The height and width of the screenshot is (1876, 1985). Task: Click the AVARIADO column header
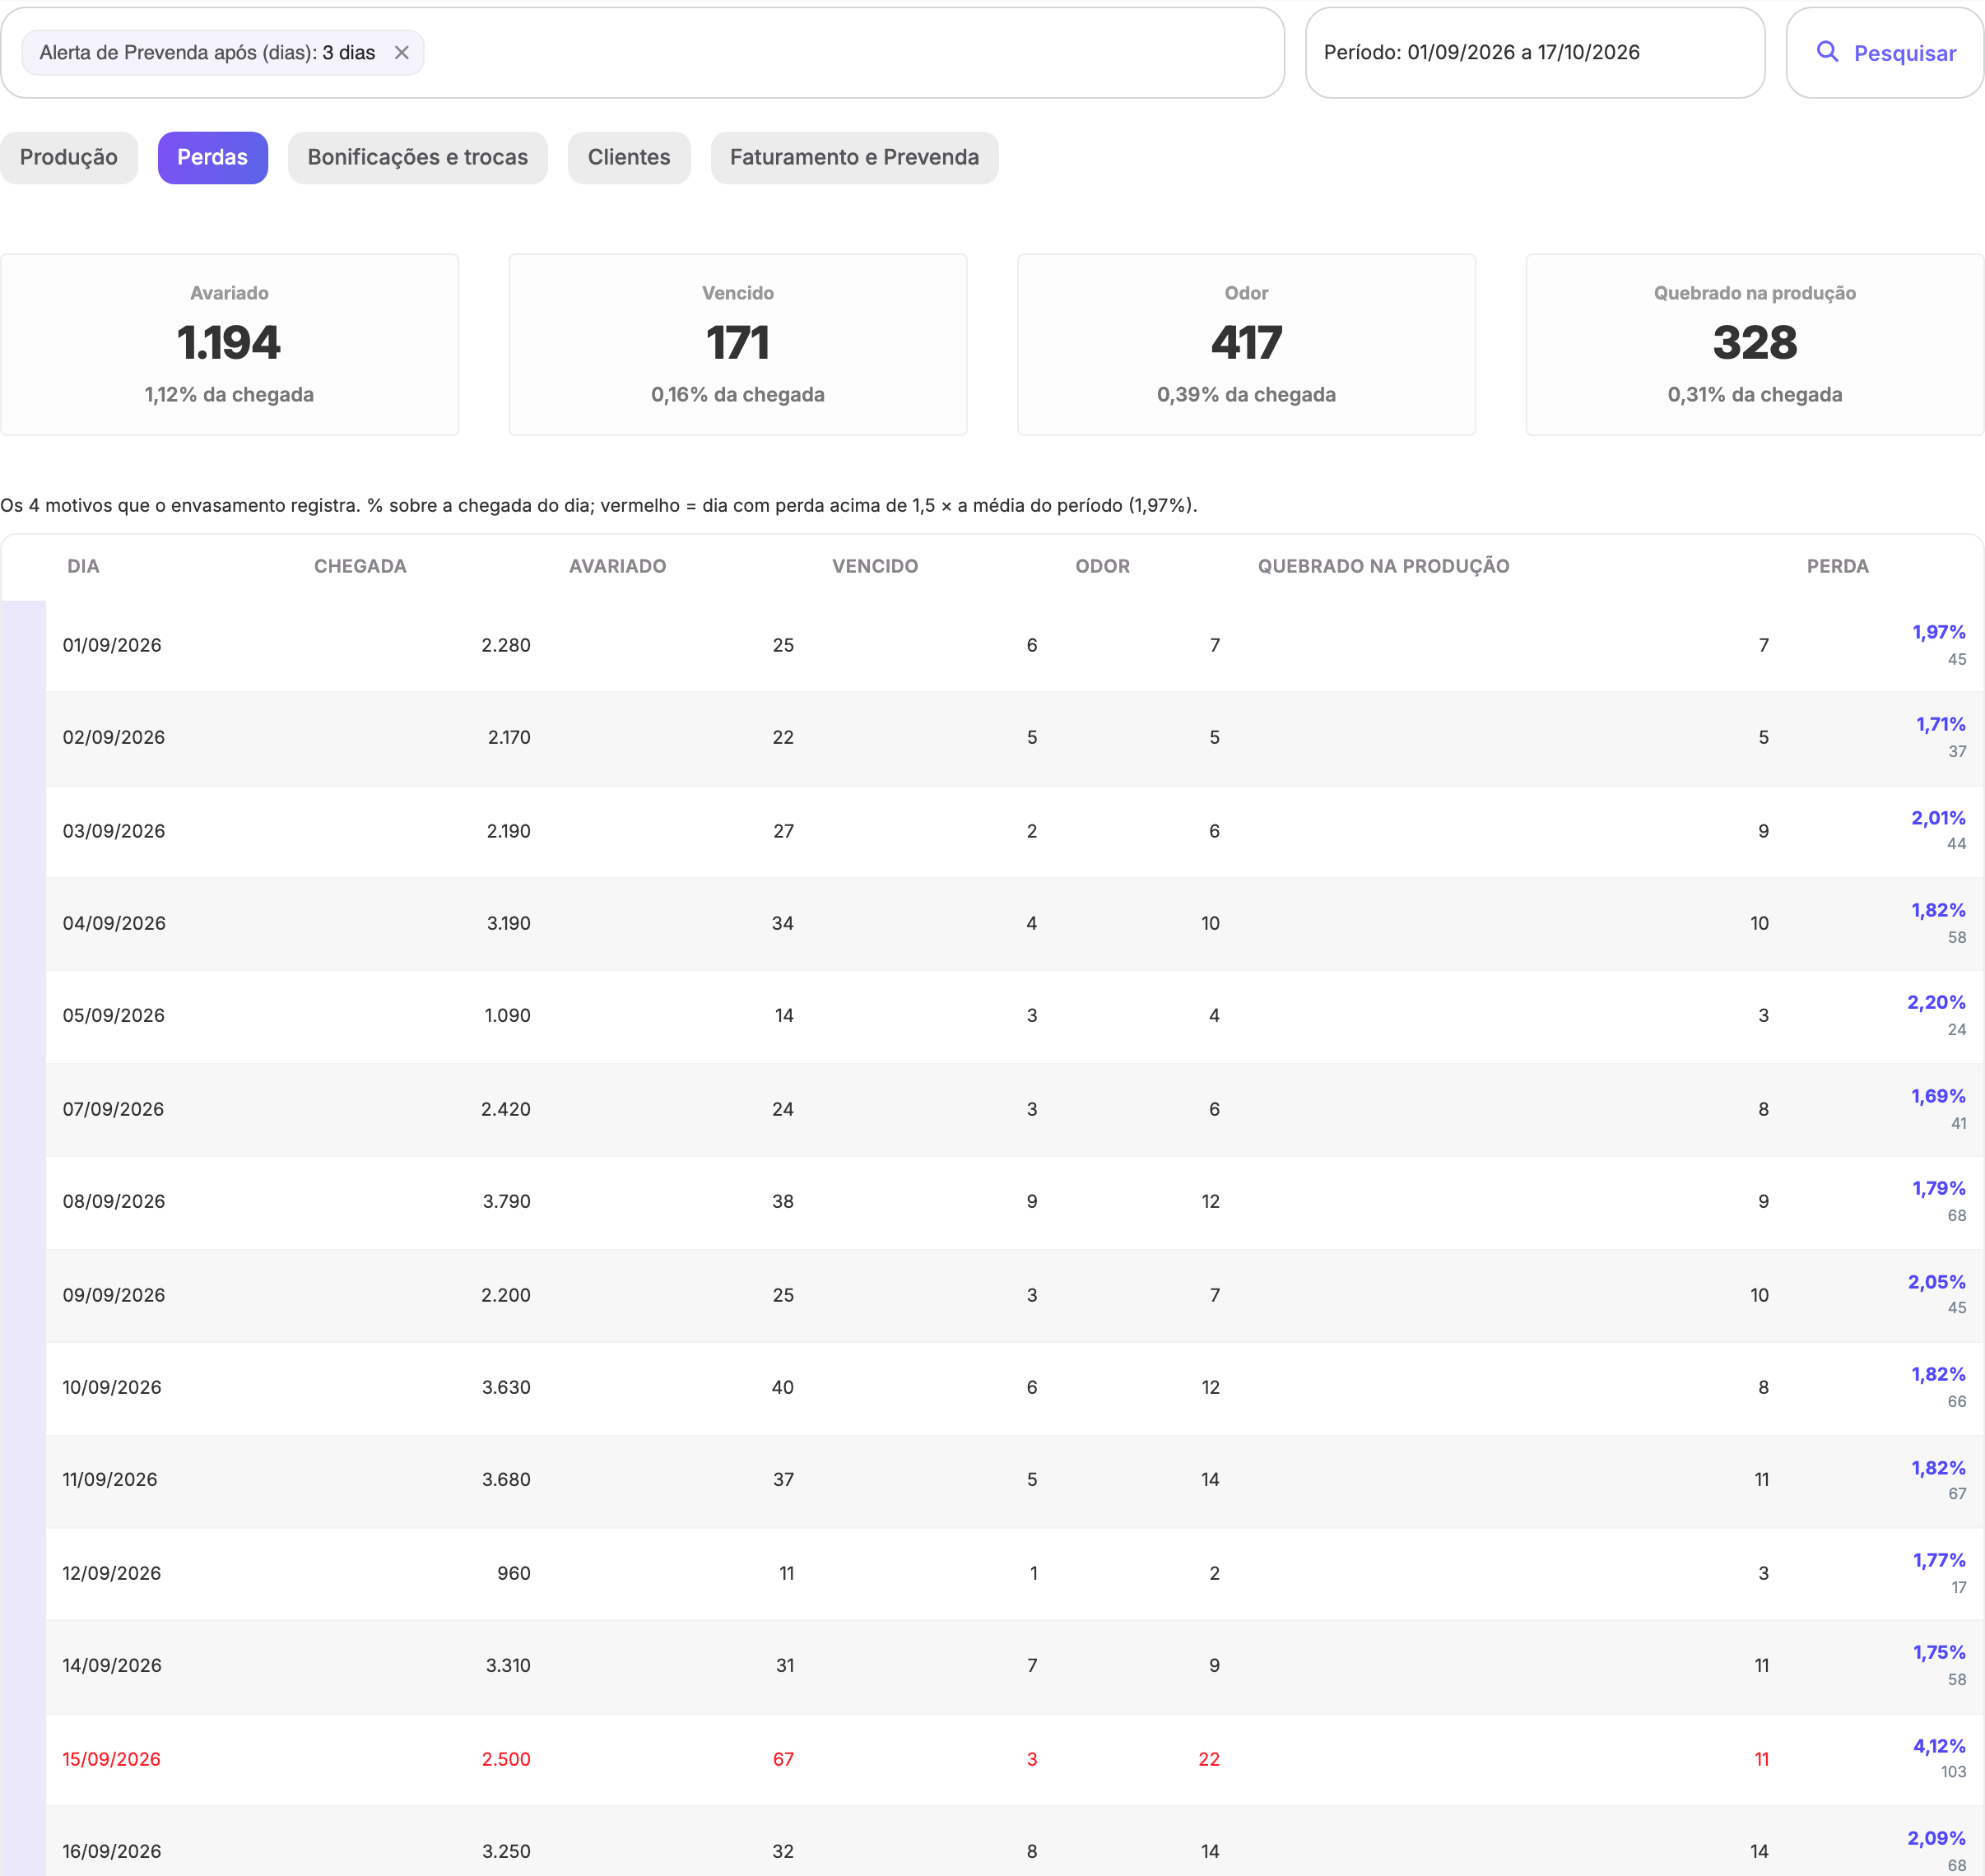coord(617,566)
